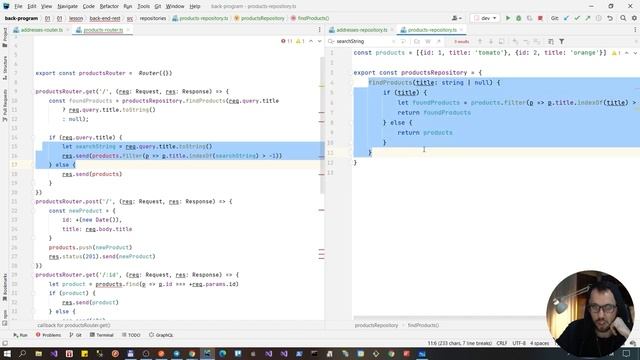Click the findProducts() breadcrumb below right editor
The width and height of the screenshot is (640, 360).
(x=423, y=325)
